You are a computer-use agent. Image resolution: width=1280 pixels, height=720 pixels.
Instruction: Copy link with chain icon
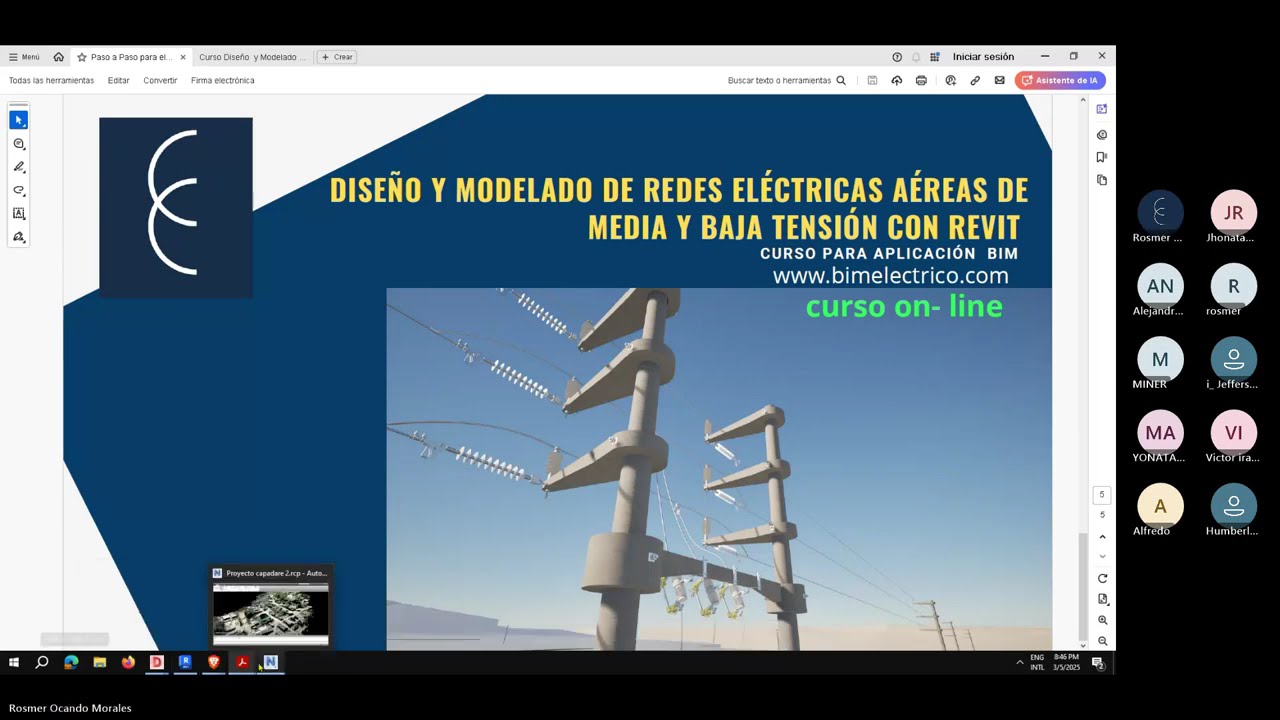(975, 80)
